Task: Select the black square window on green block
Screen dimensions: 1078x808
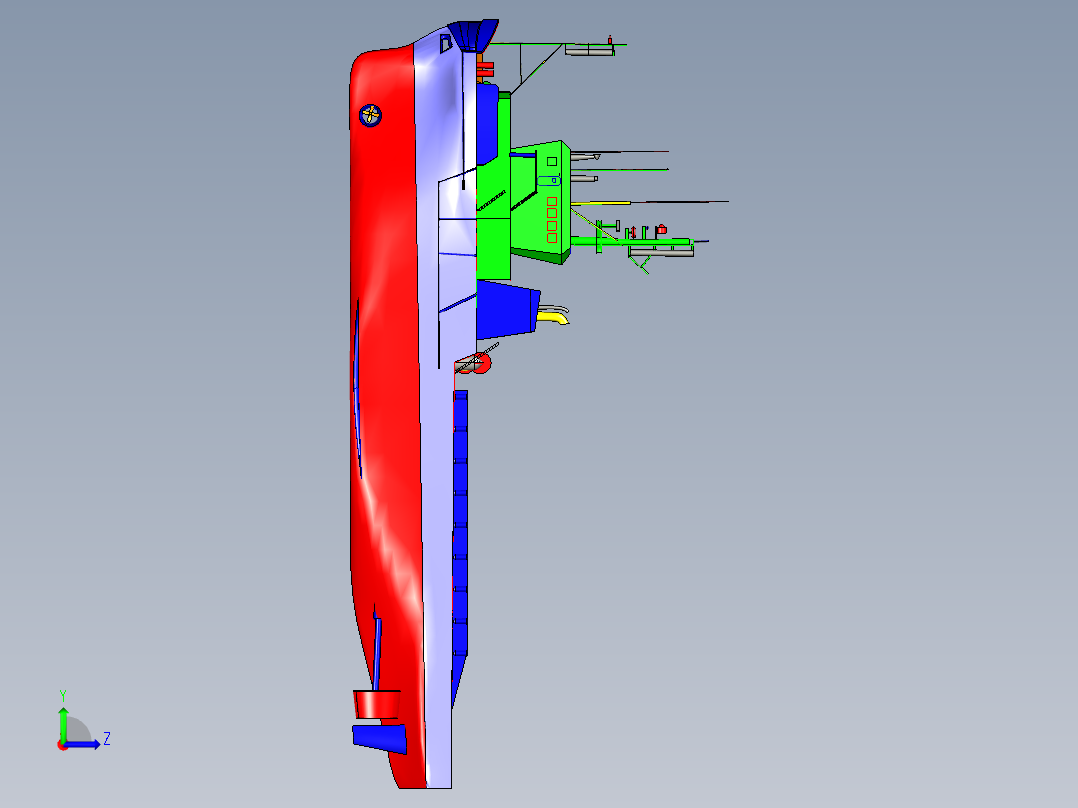Action: coord(551,162)
